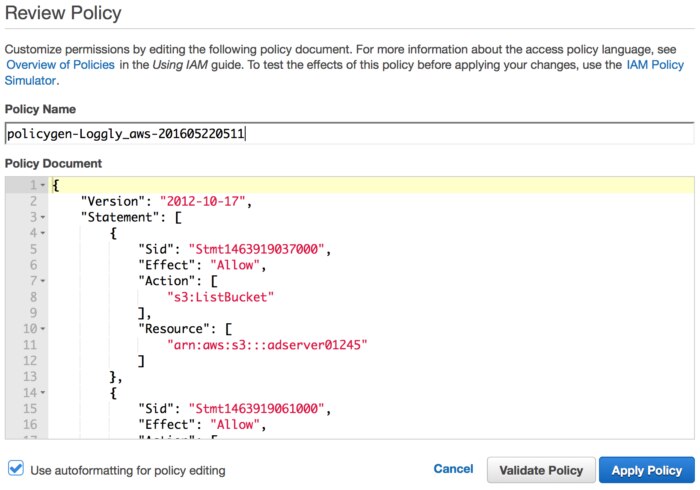Toggle the autoformatting for policy editing checkbox
Viewport: 700px width, 490px height.
click(x=15, y=469)
